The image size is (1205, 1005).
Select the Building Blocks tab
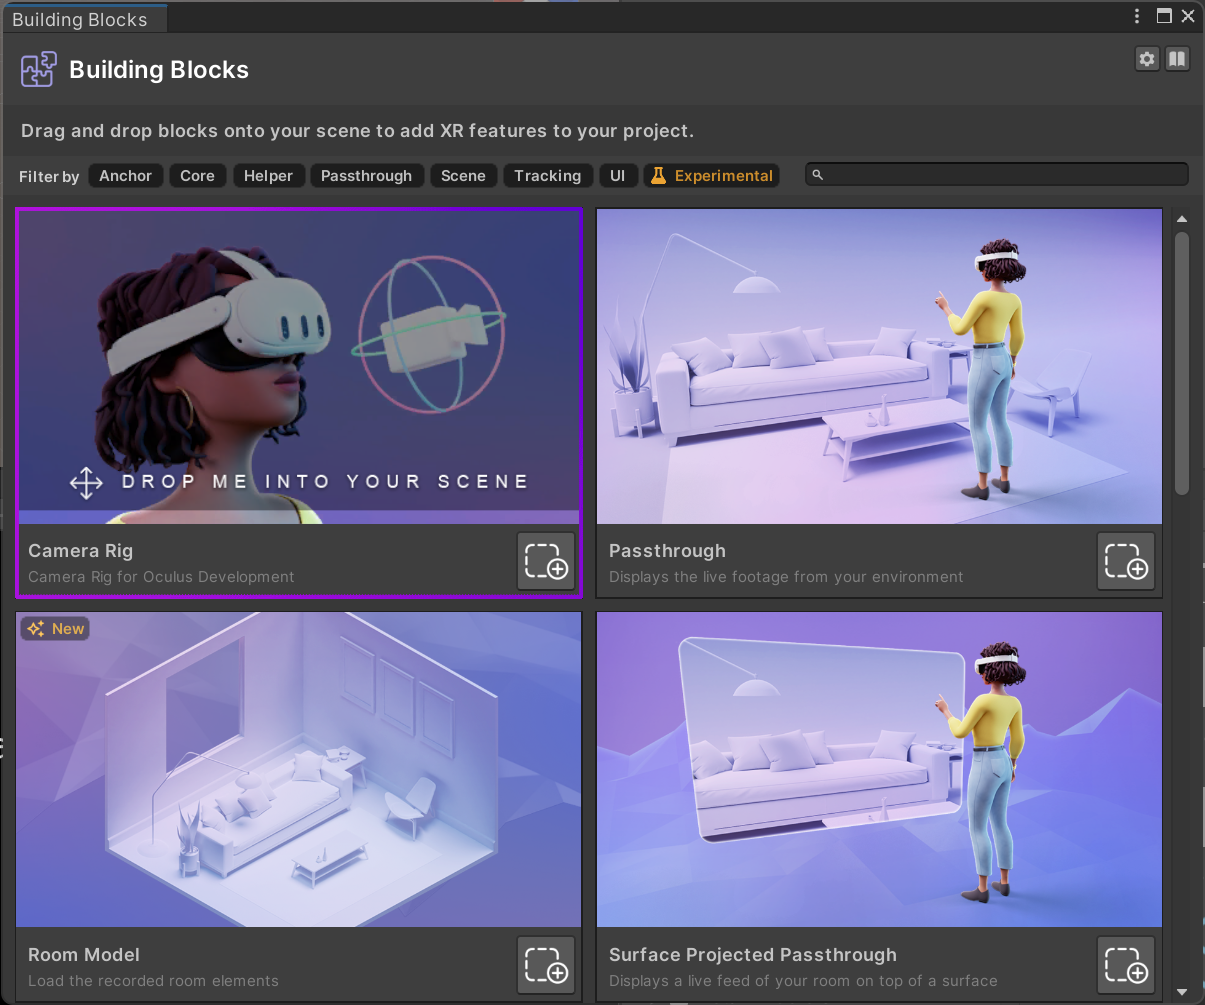coord(80,18)
